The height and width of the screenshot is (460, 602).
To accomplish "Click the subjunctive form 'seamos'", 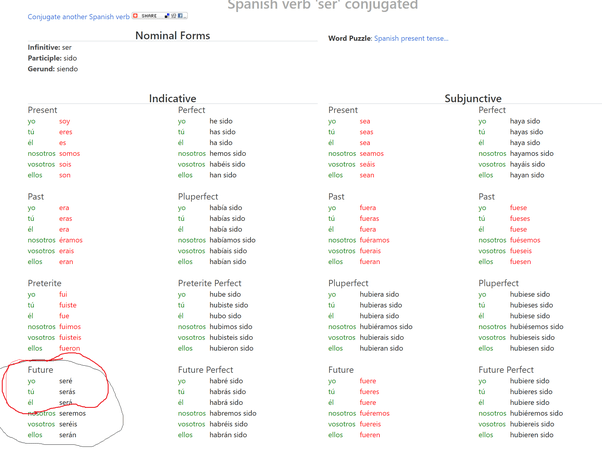I will point(372,153).
